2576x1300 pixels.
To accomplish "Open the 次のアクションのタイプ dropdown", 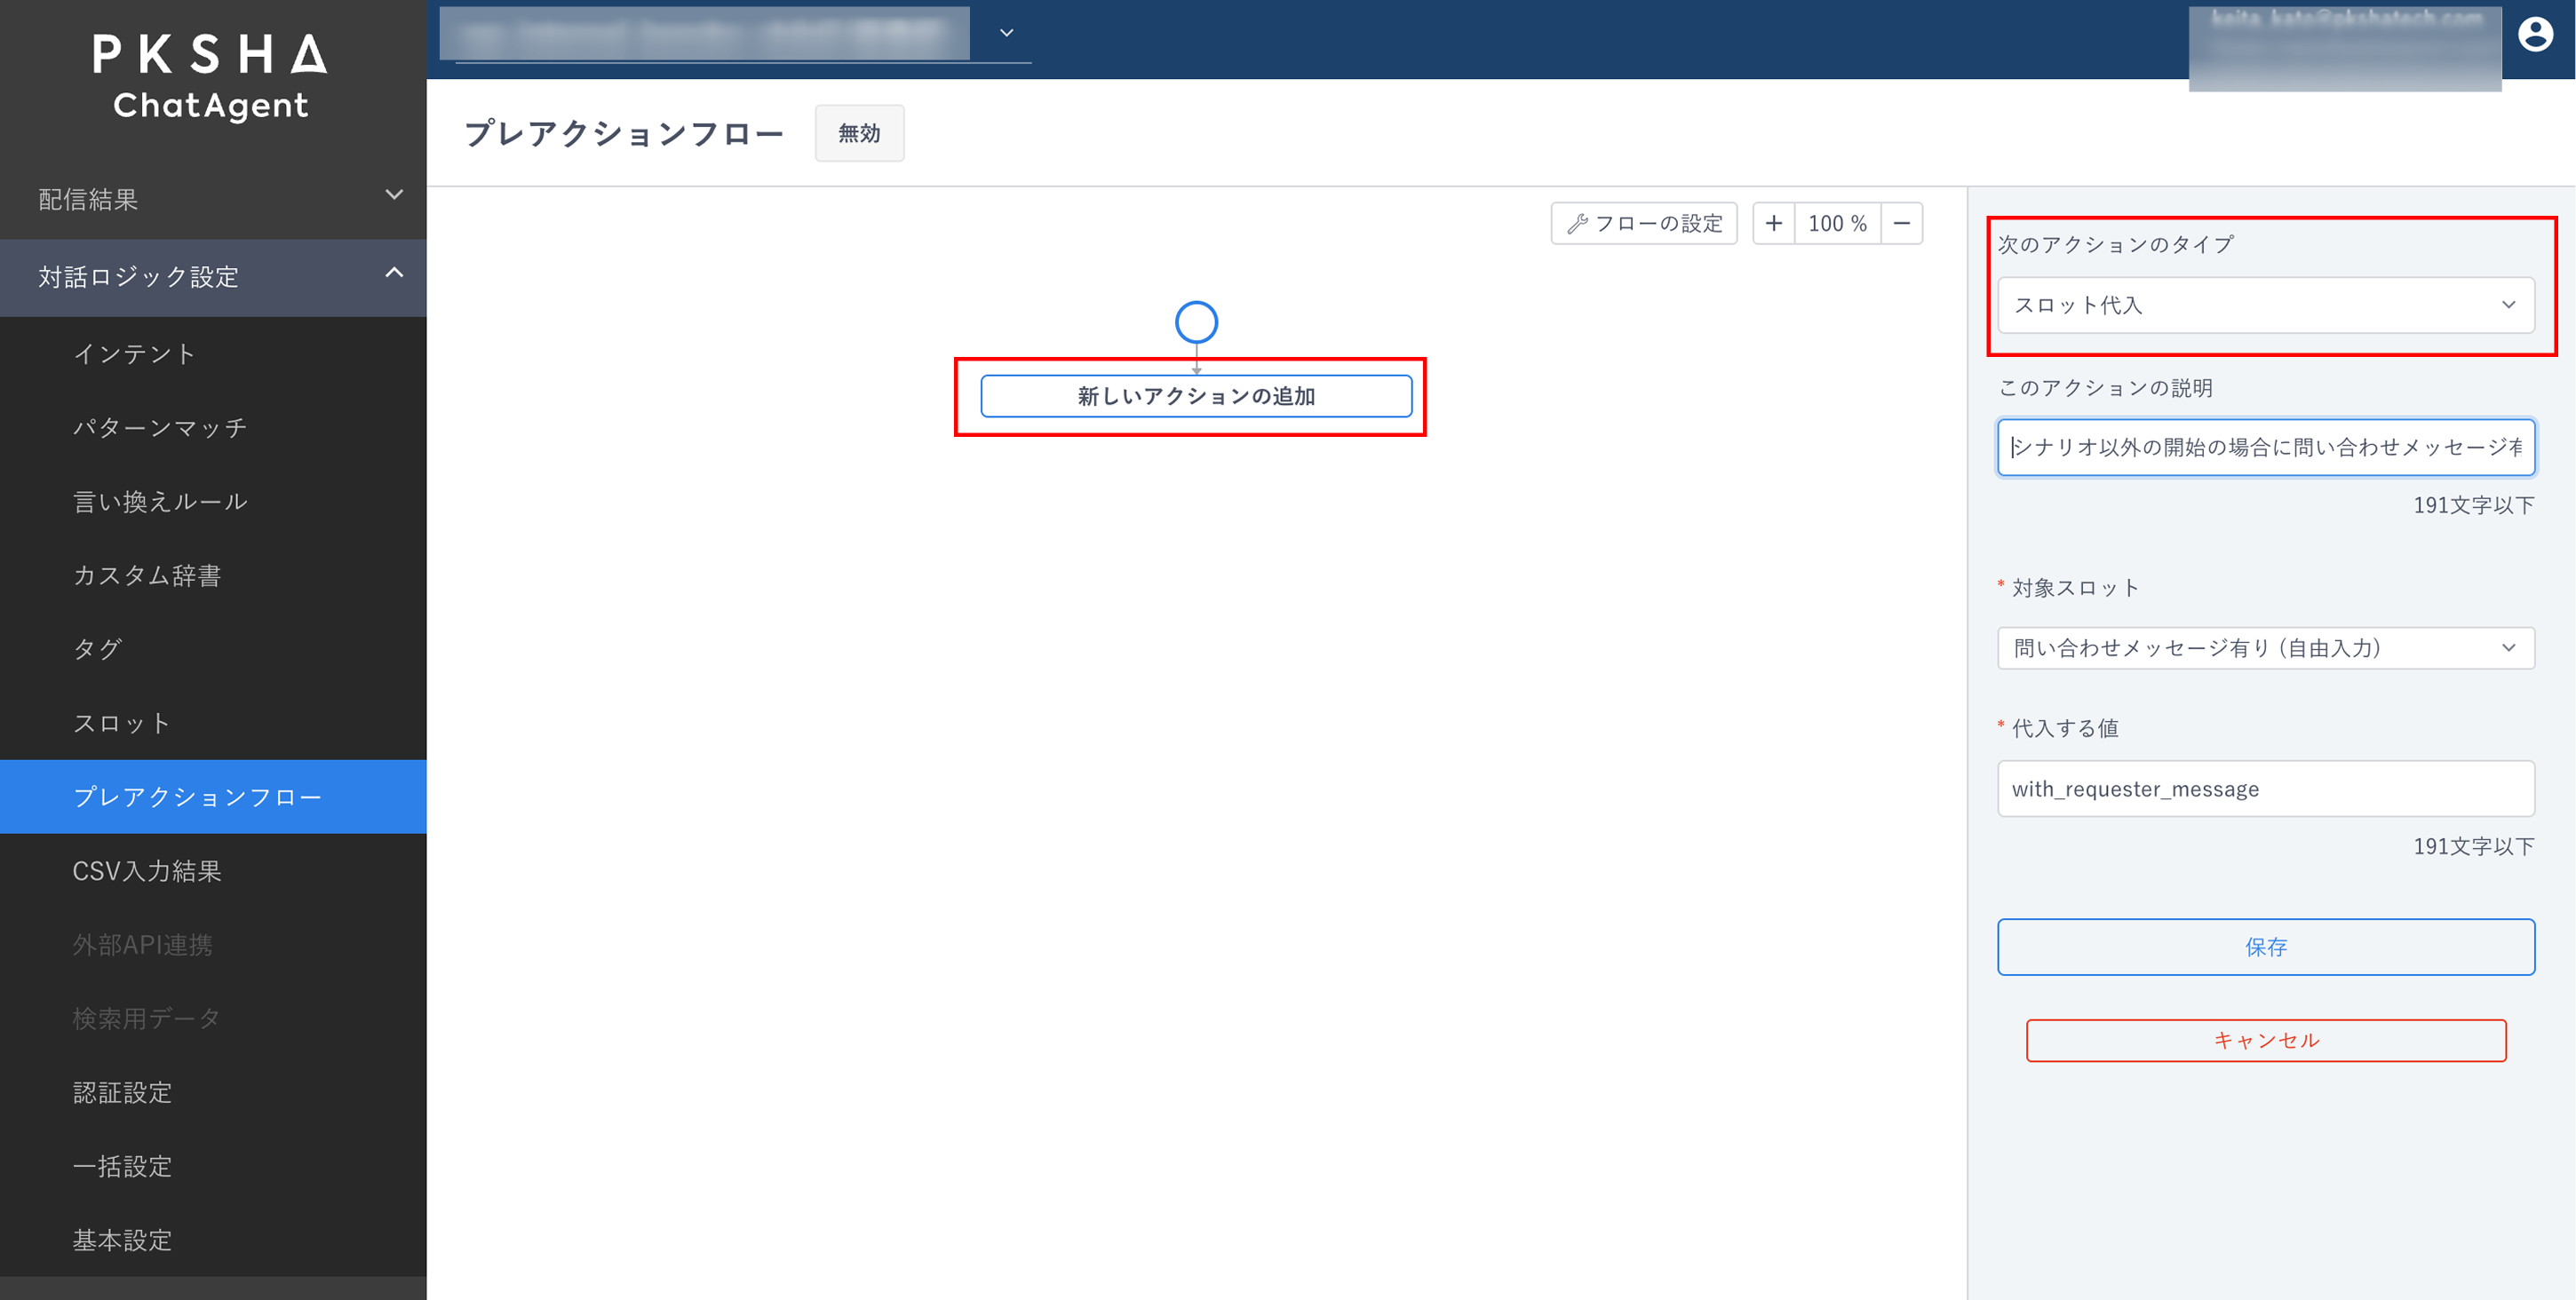I will coord(2266,305).
